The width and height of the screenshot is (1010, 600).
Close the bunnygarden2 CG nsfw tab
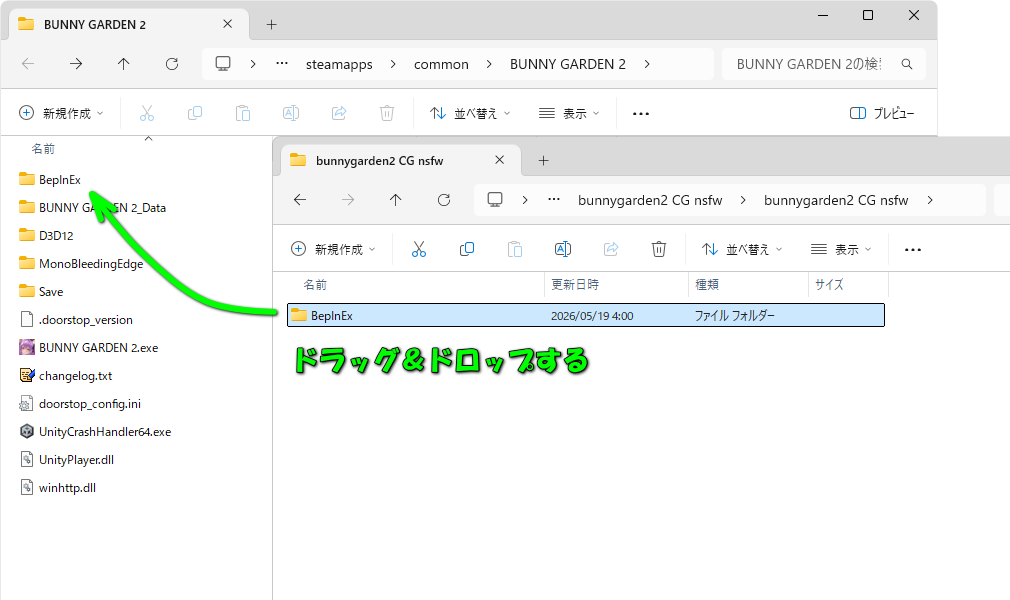coord(499,160)
